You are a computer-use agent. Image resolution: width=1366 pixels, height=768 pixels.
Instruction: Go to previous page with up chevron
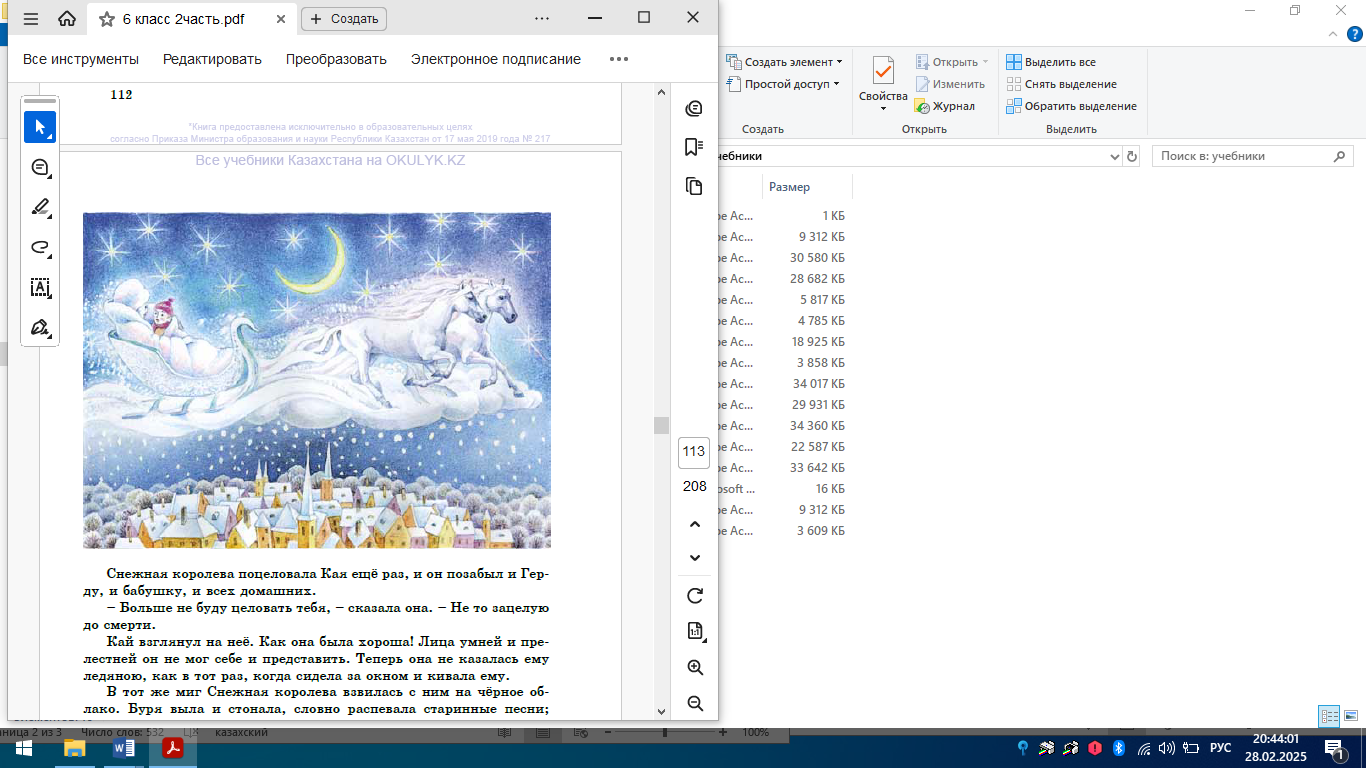(x=695, y=524)
